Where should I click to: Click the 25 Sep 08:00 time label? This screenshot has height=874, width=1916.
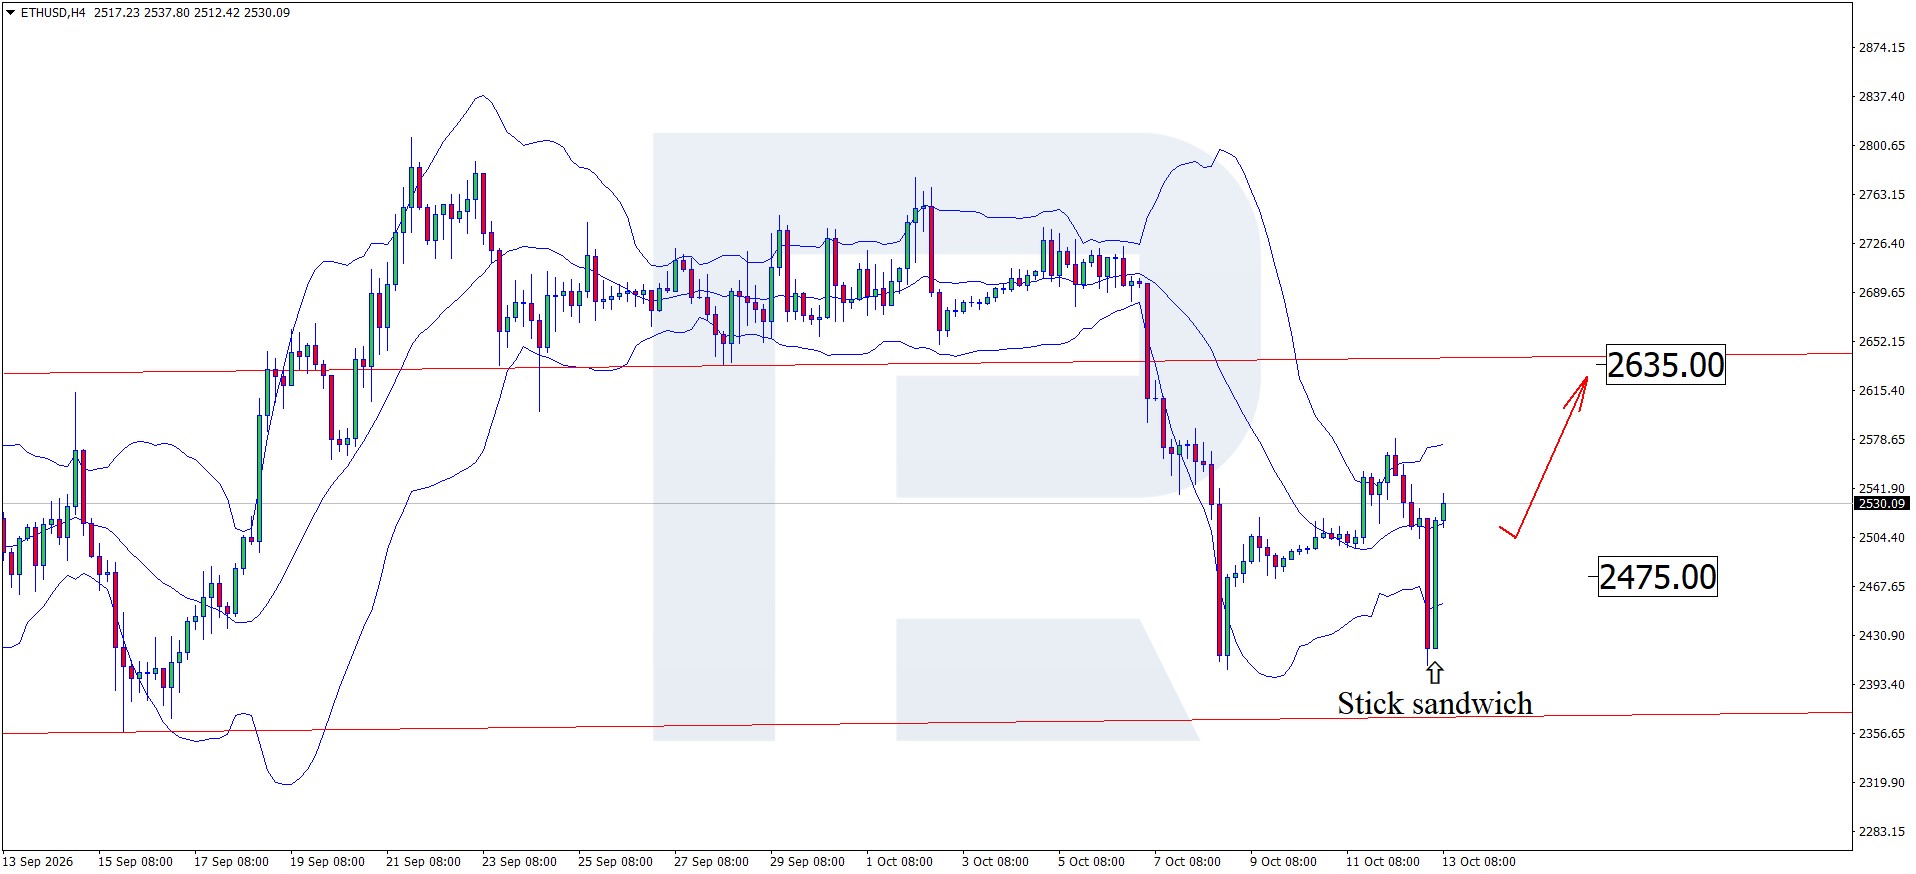[x=615, y=862]
